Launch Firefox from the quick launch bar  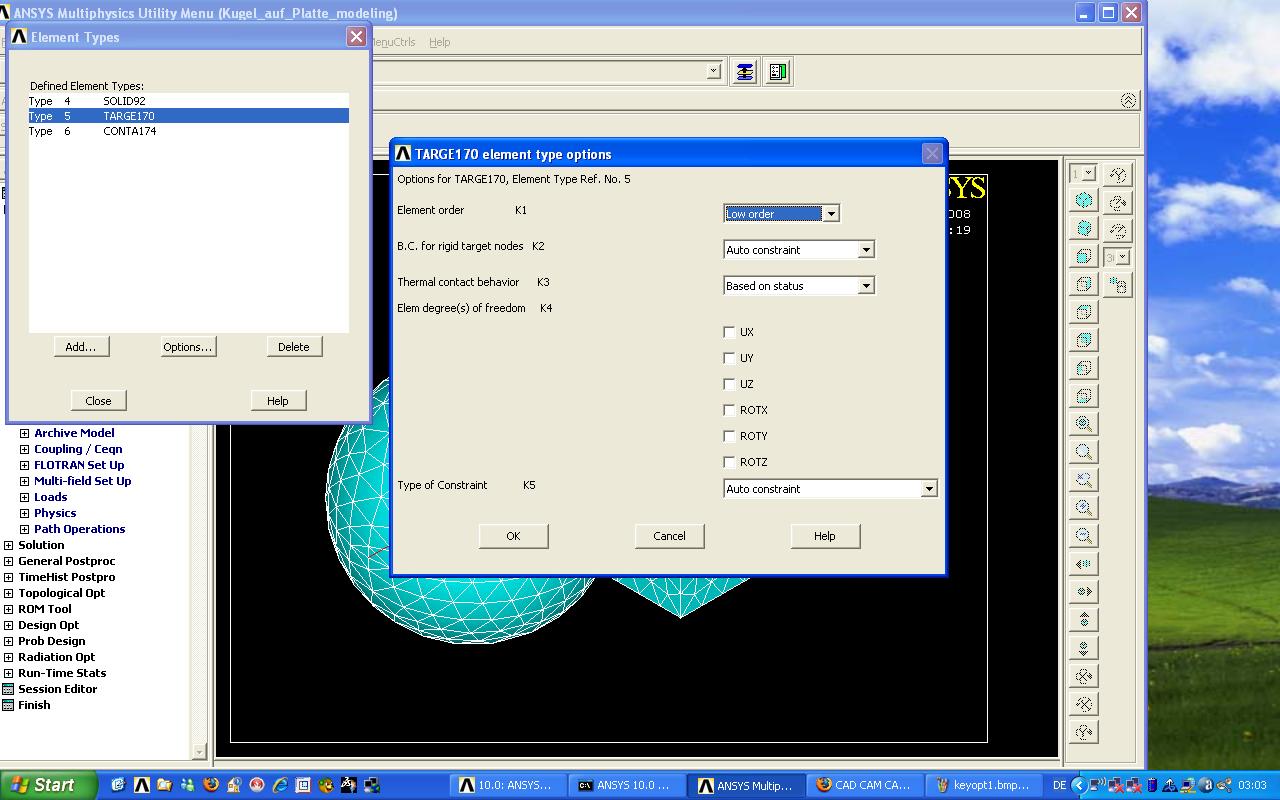coord(210,785)
